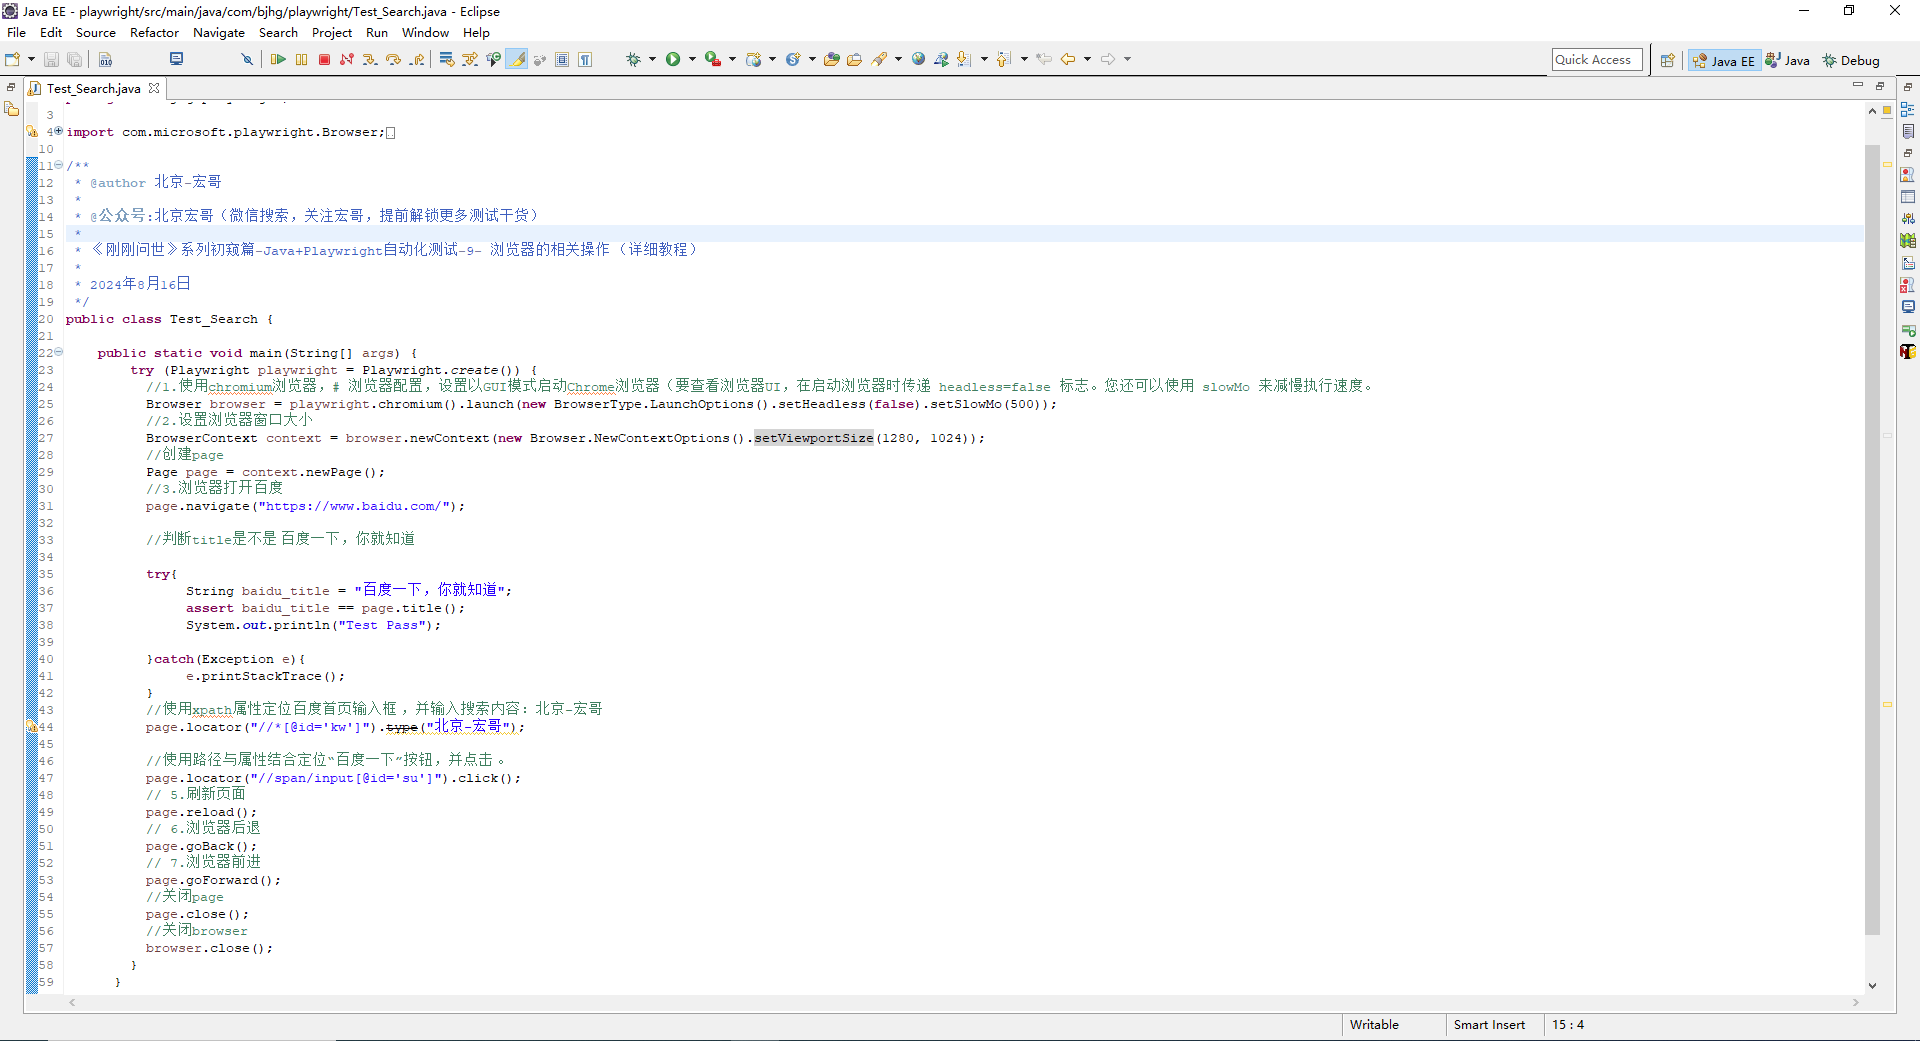Click the binary 010 file icon
1920x1041 pixels.
point(105,60)
